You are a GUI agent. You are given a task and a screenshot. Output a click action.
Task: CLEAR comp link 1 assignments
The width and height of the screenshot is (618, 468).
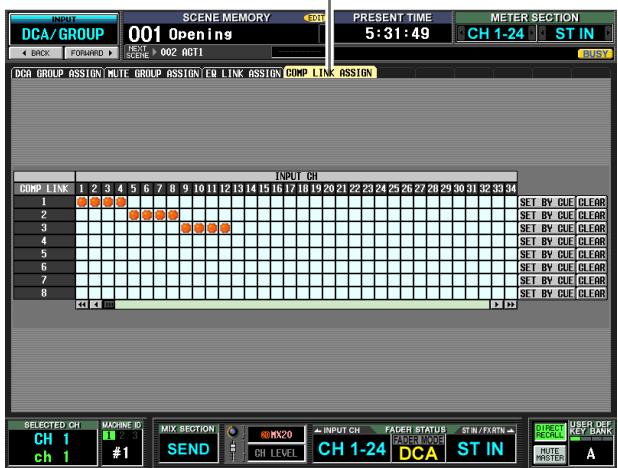(x=592, y=202)
